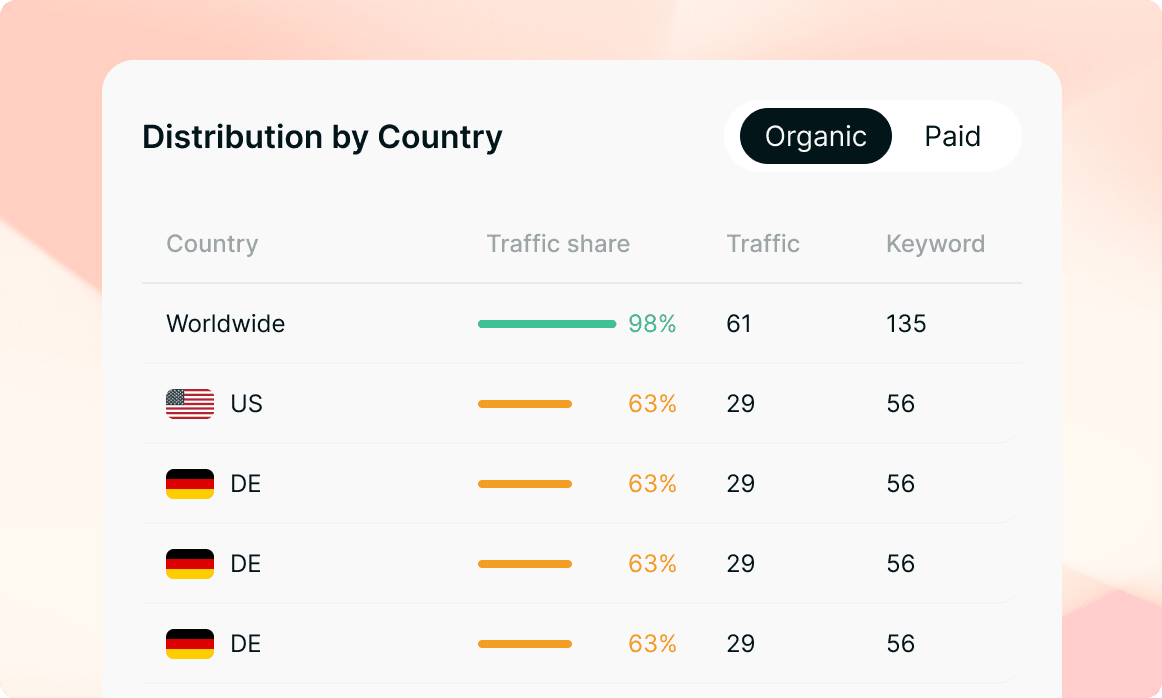The width and height of the screenshot is (1162, 698).
Task: Click the Worldwide green progress bar
Action: (547, 323)
